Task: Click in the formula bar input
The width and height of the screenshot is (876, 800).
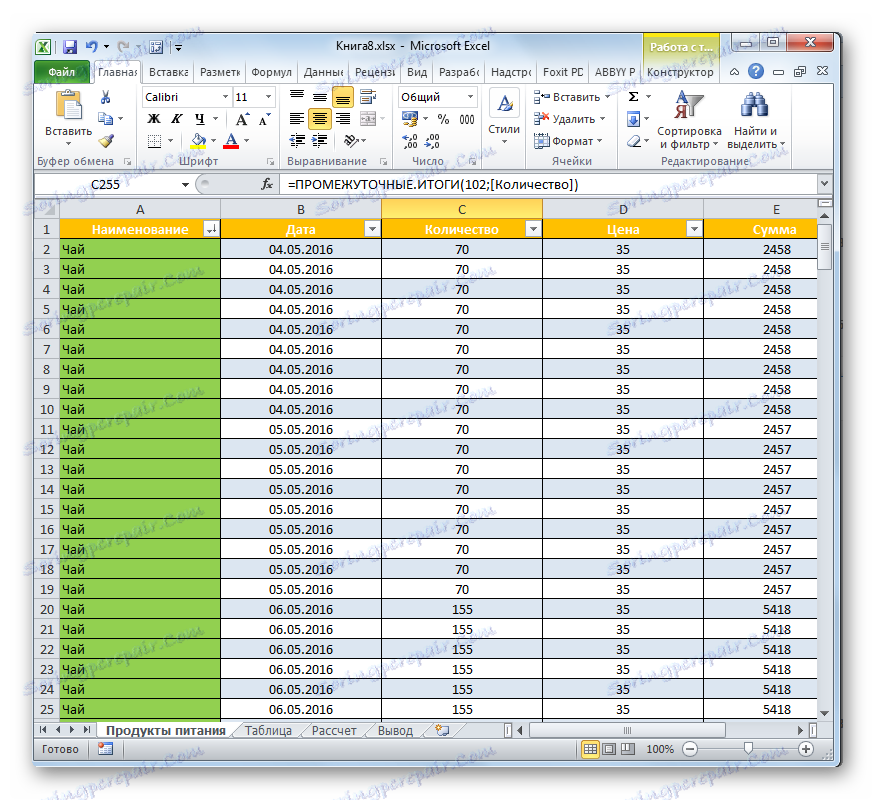Action: (550, 184)
